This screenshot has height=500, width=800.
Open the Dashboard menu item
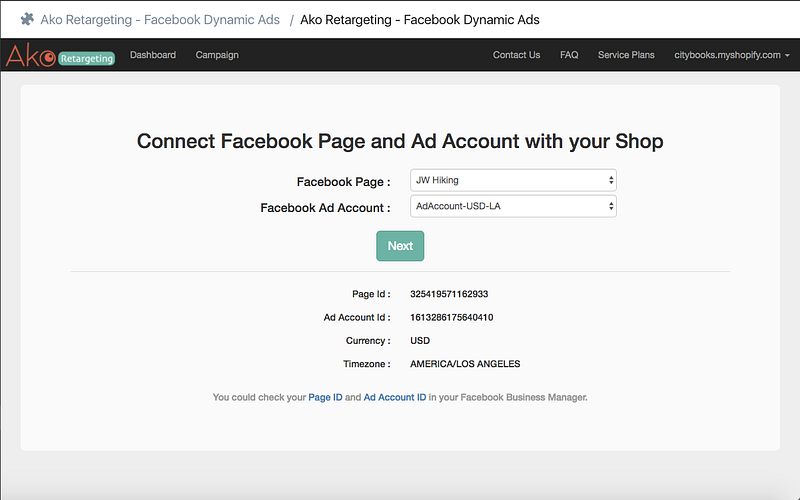tap(153, 55)
